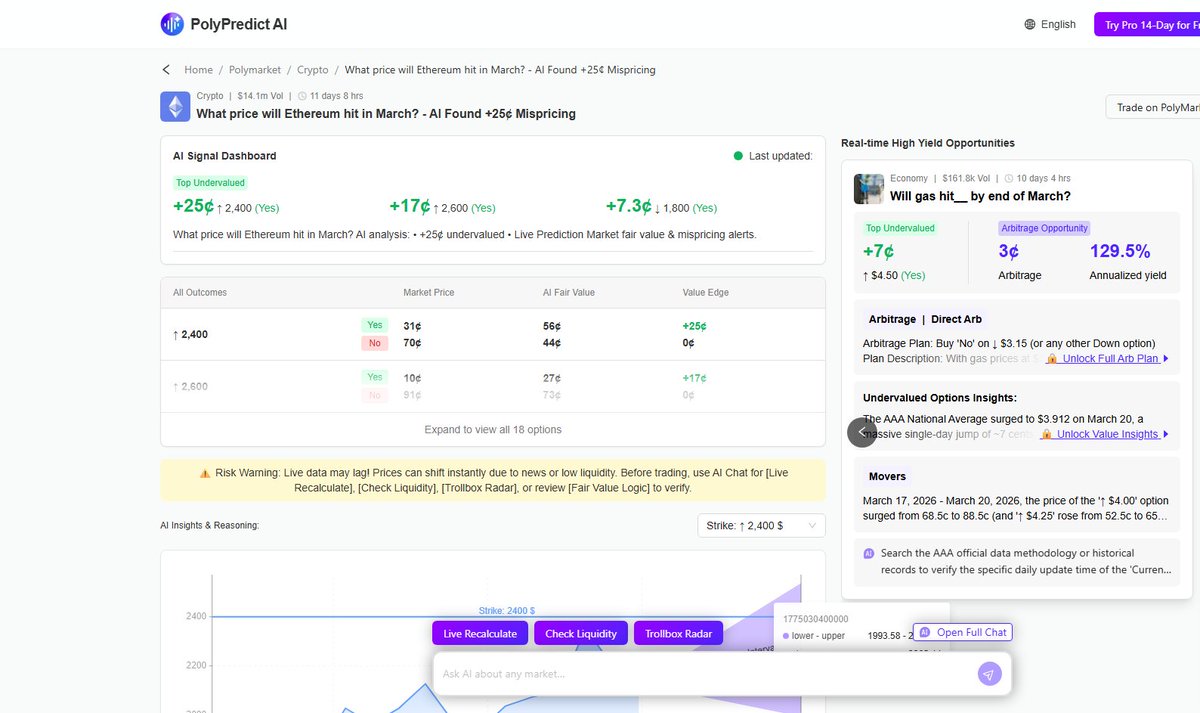Select Yes for the 2,600 outcome
Viewport: 1200px width, 713px height.
pos(375,377)
